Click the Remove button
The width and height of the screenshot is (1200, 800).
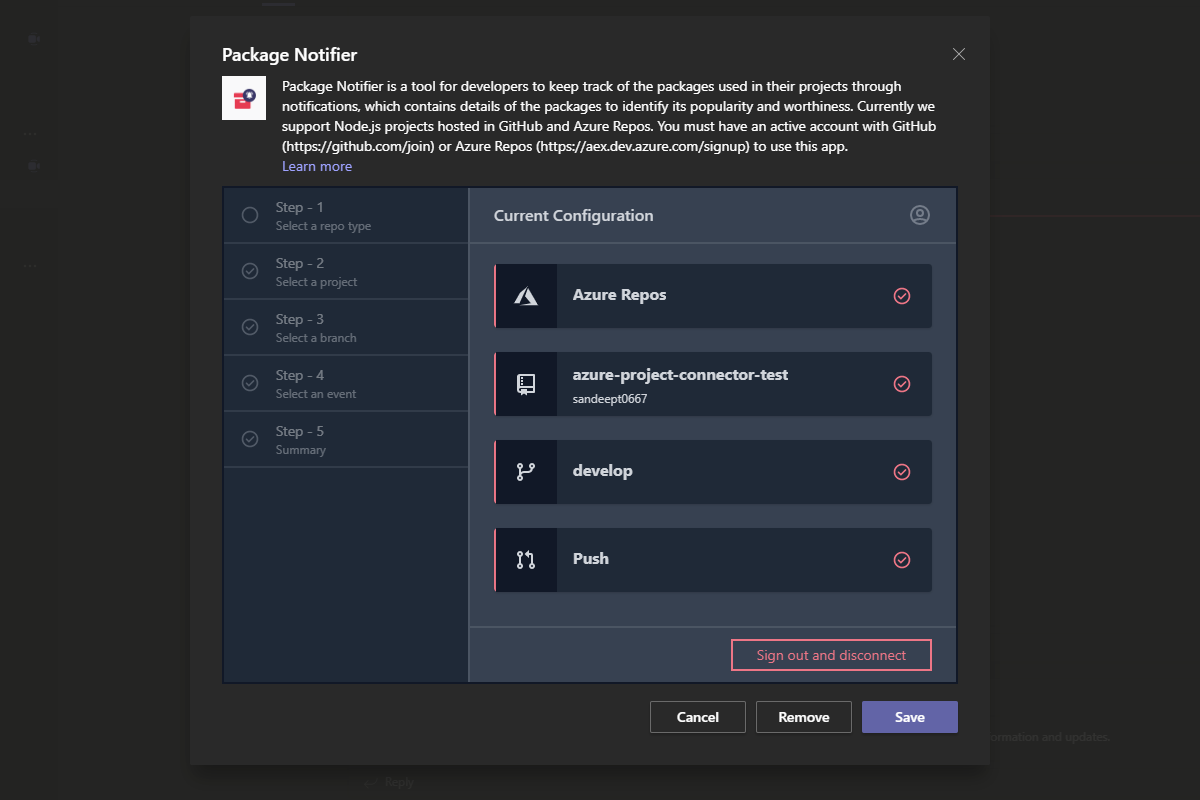click(804, 717)
